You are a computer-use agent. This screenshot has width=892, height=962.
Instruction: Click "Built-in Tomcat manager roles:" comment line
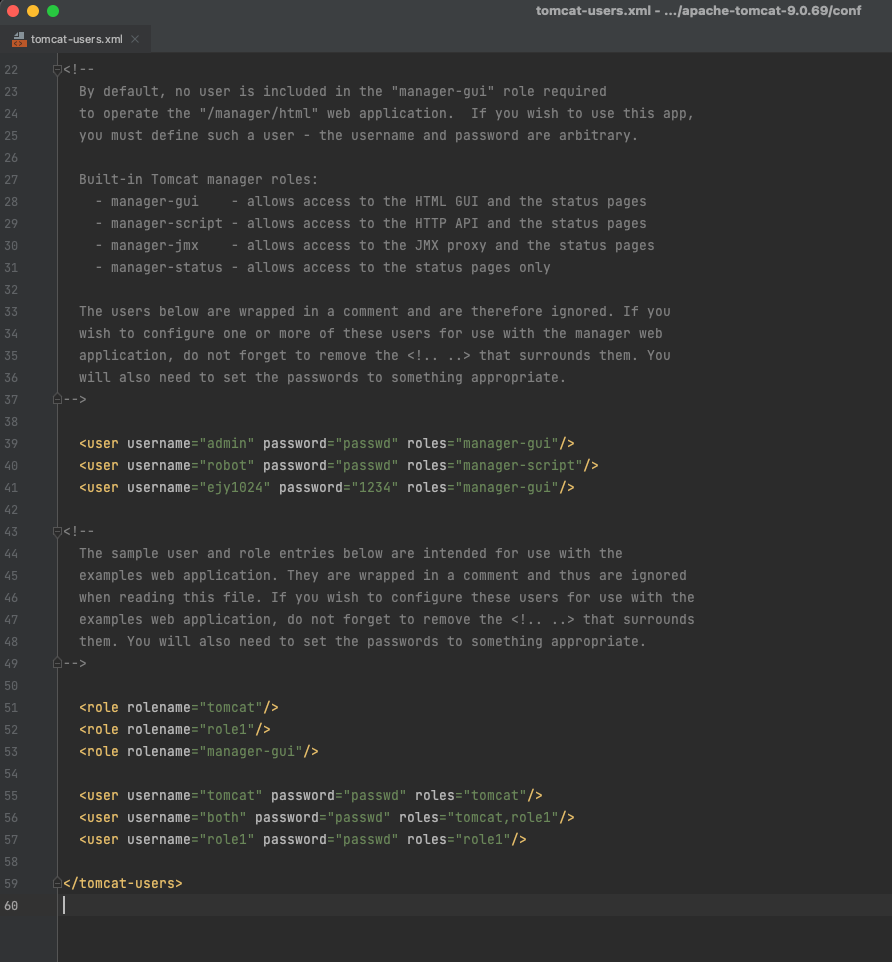pos(198,180)
